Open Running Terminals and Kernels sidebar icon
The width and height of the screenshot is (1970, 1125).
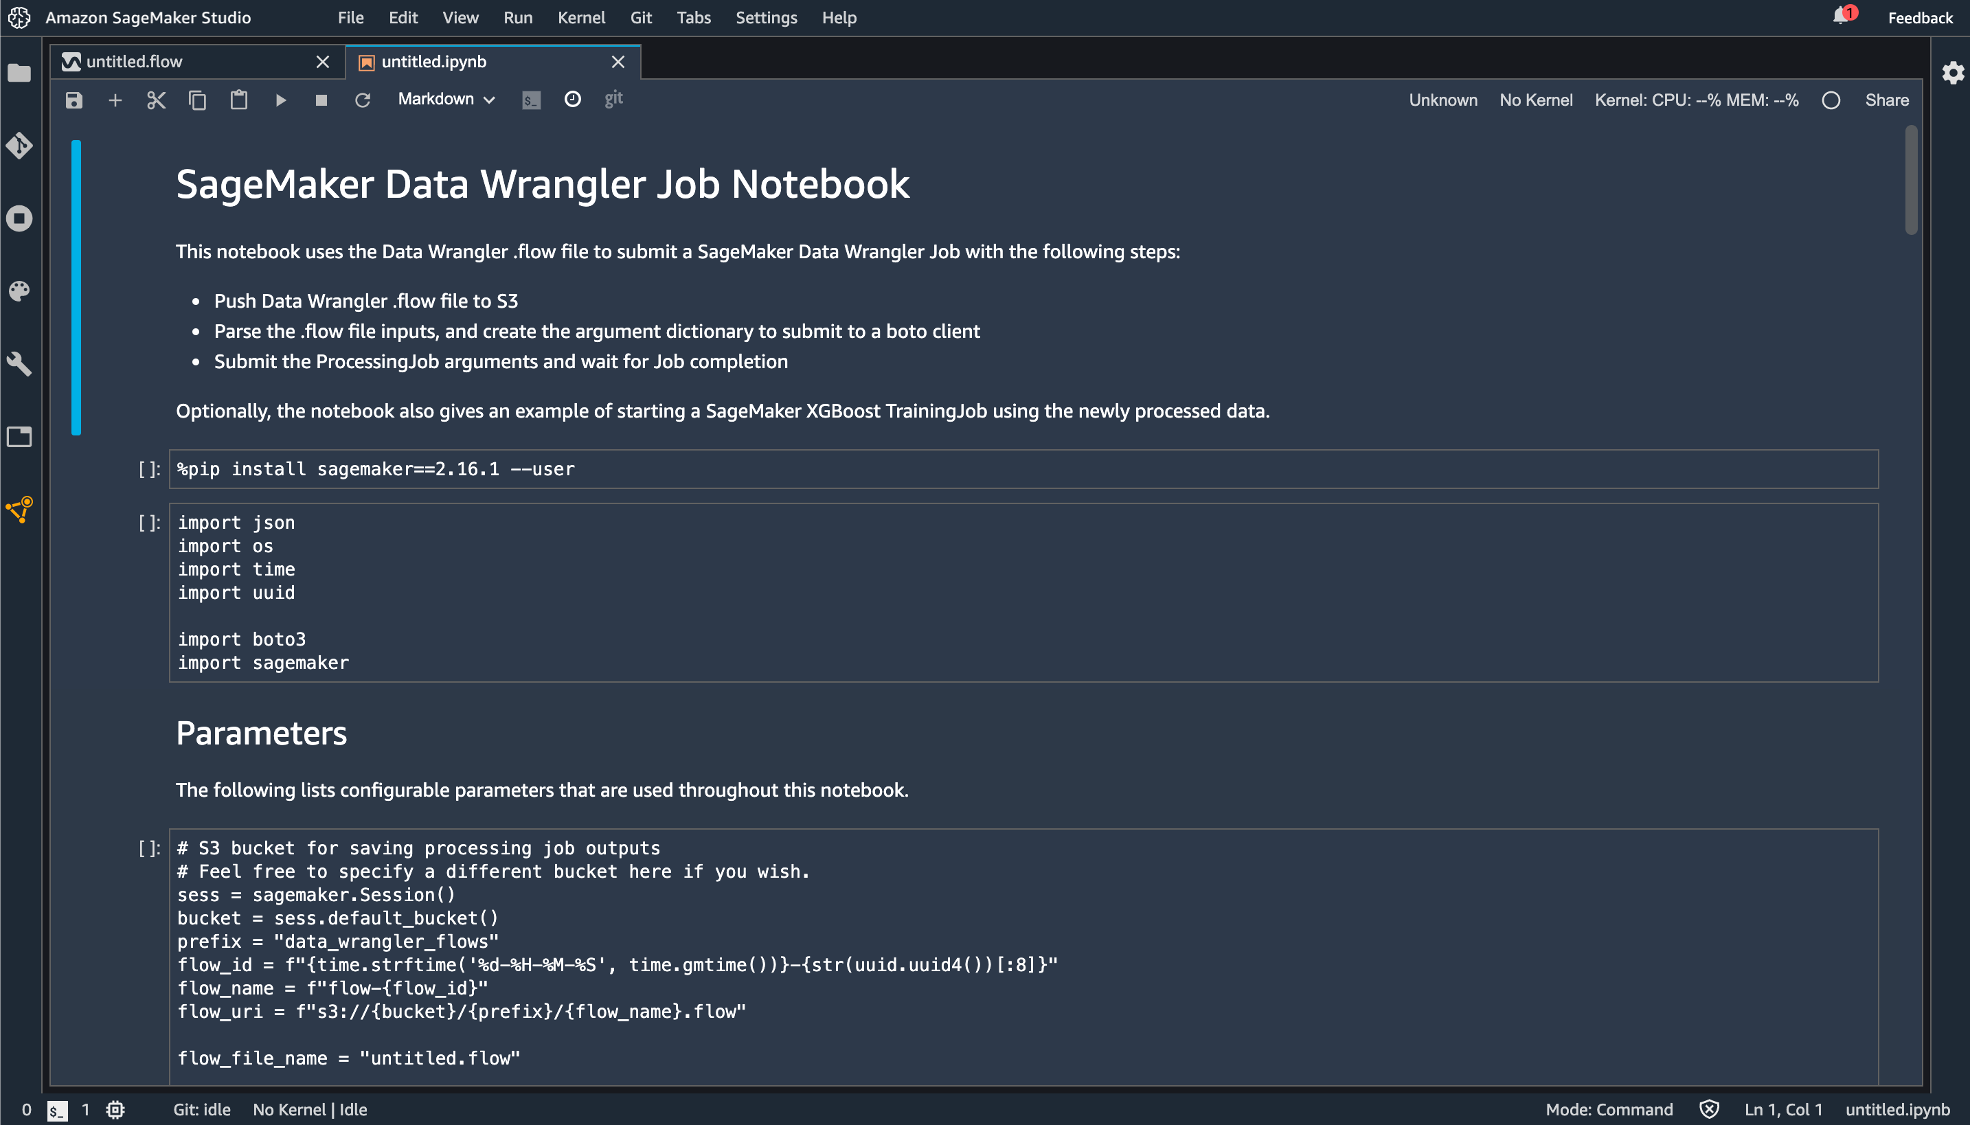19,218
